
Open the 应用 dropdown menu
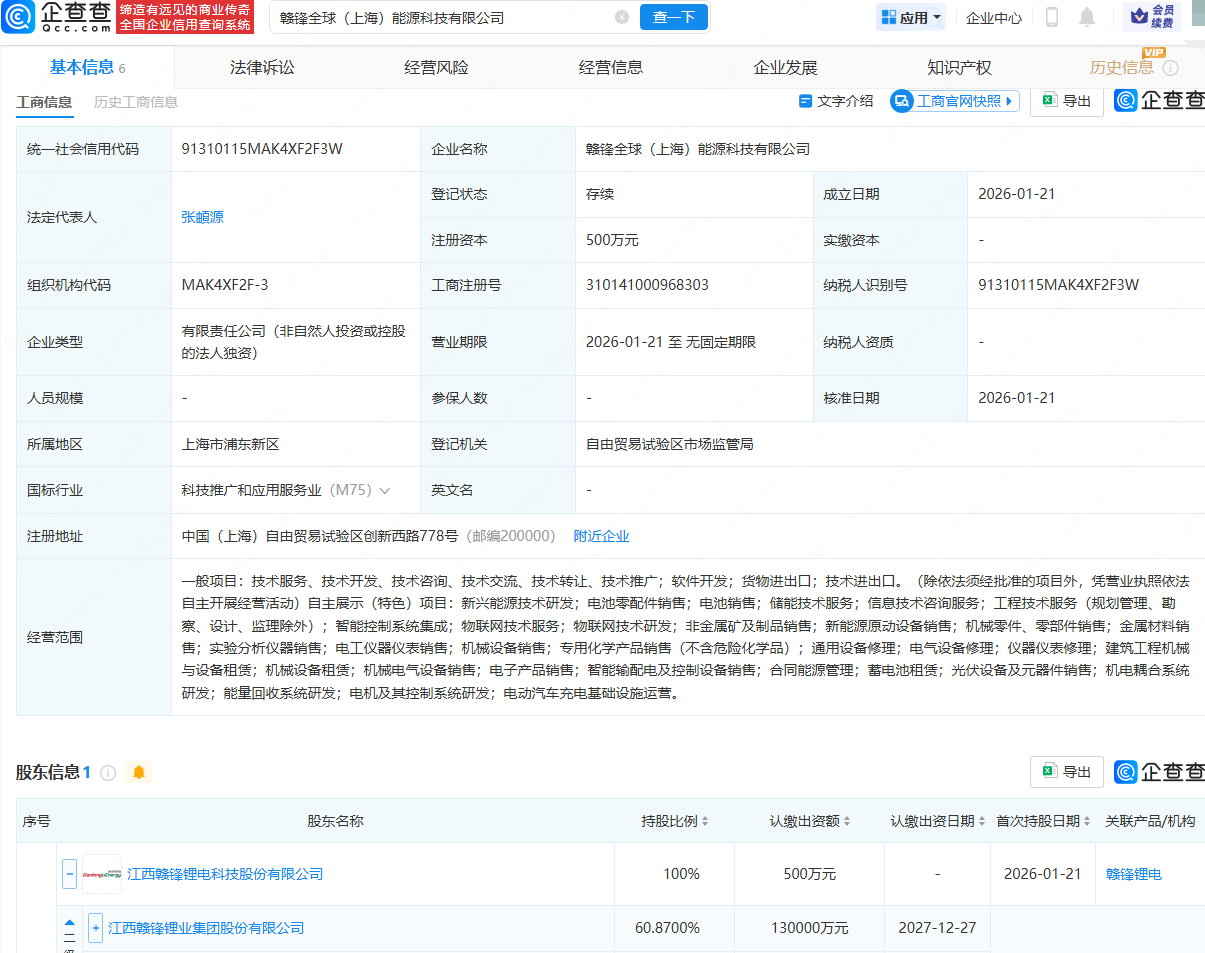pyautogui.click(x=911, y=18)
